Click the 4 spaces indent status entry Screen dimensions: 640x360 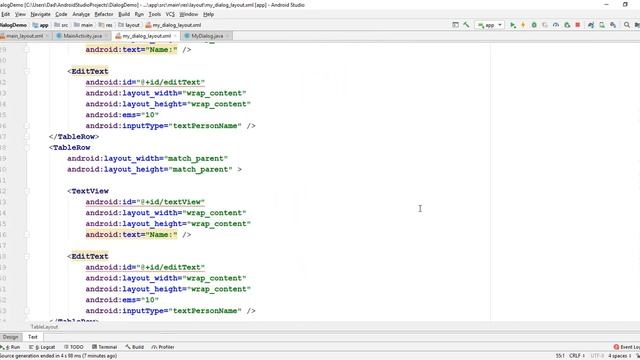tap(620, 356)
